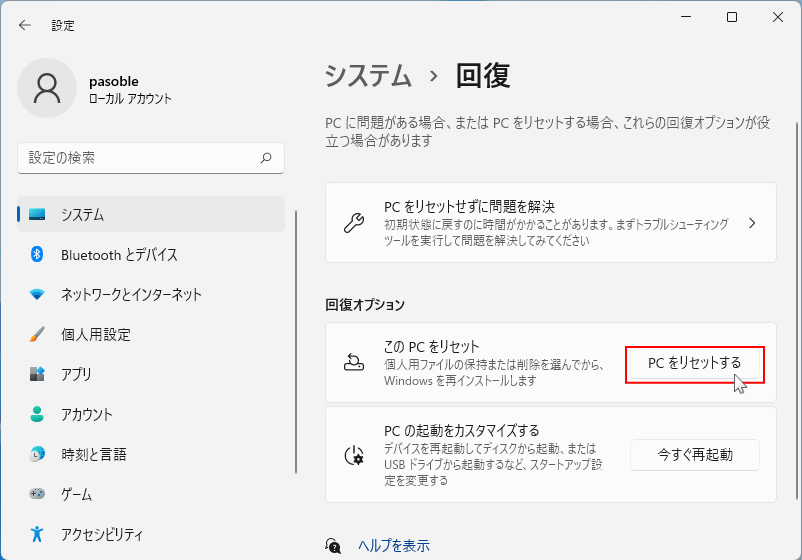The image size is (802, 560).
Task: Focus the 設定の検索 search field
Action: pyautogui.click(x=151, y=158)
